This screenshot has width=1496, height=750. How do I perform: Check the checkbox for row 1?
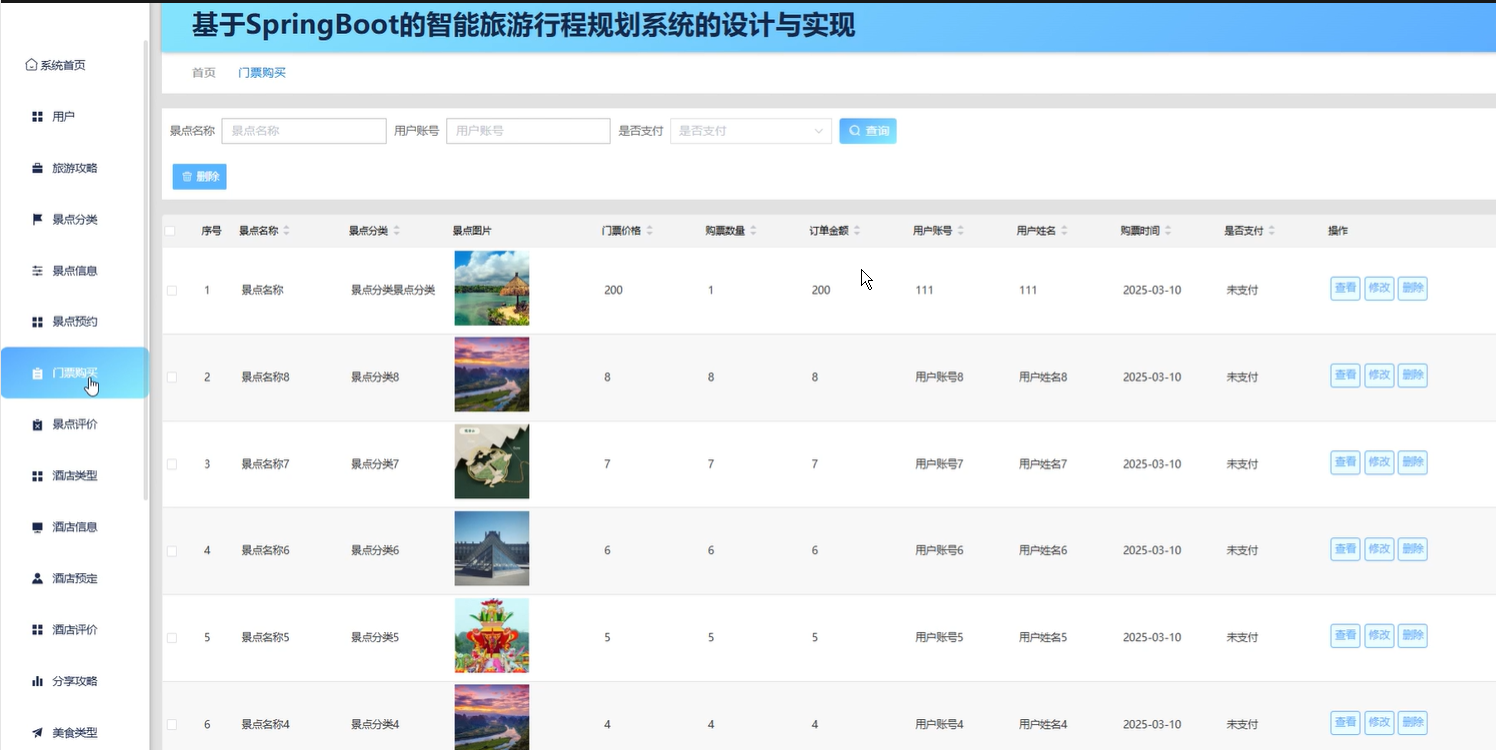(172, 291)
